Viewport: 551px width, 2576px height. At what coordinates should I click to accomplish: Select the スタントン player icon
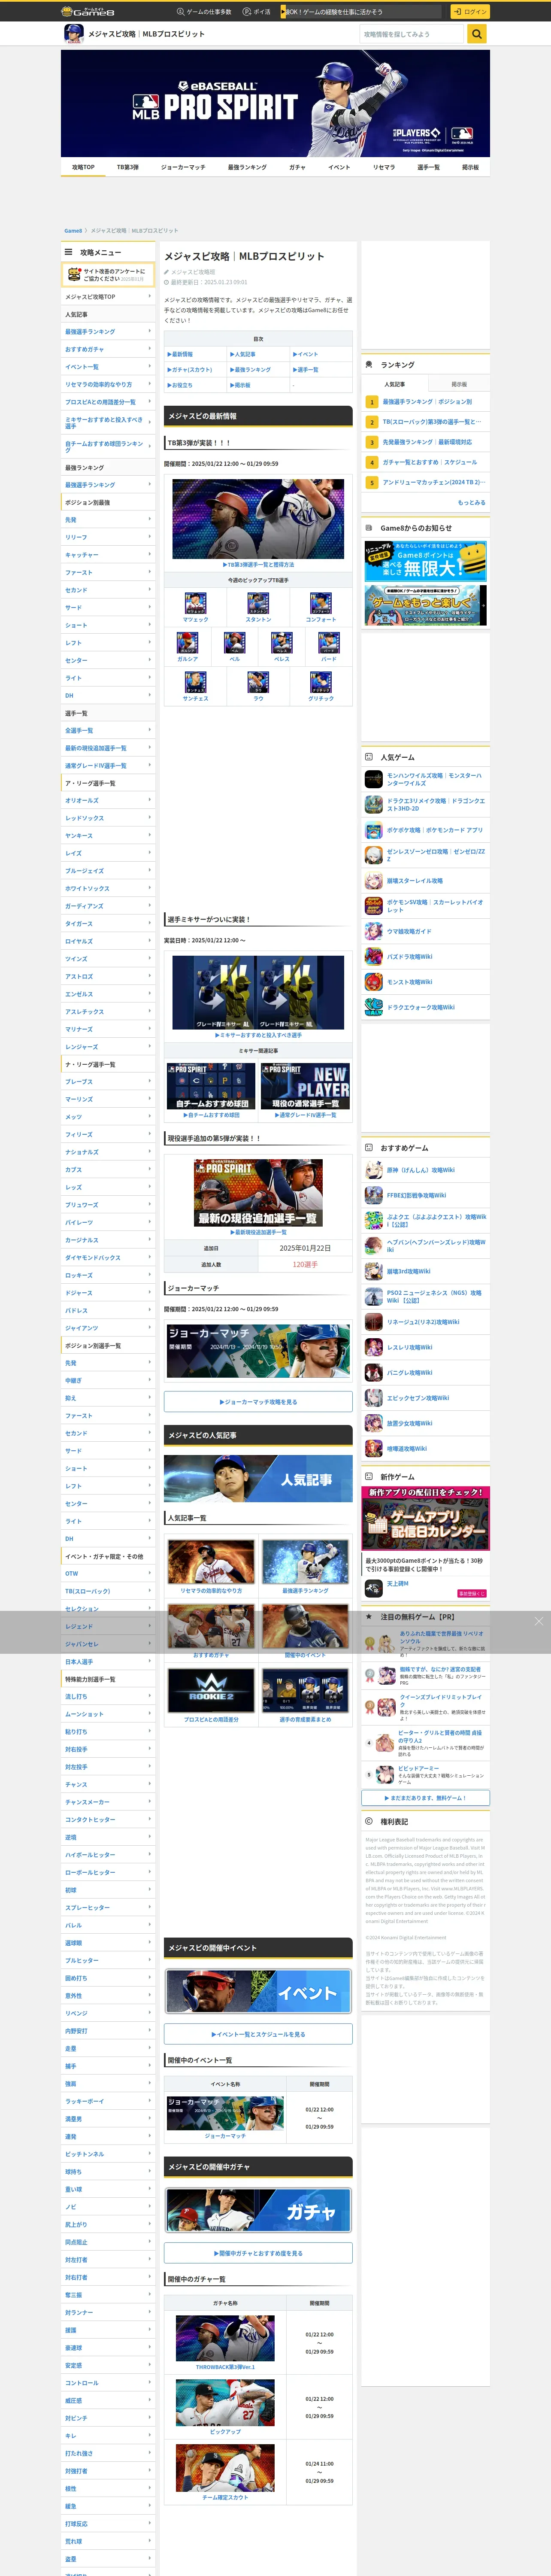258,603
